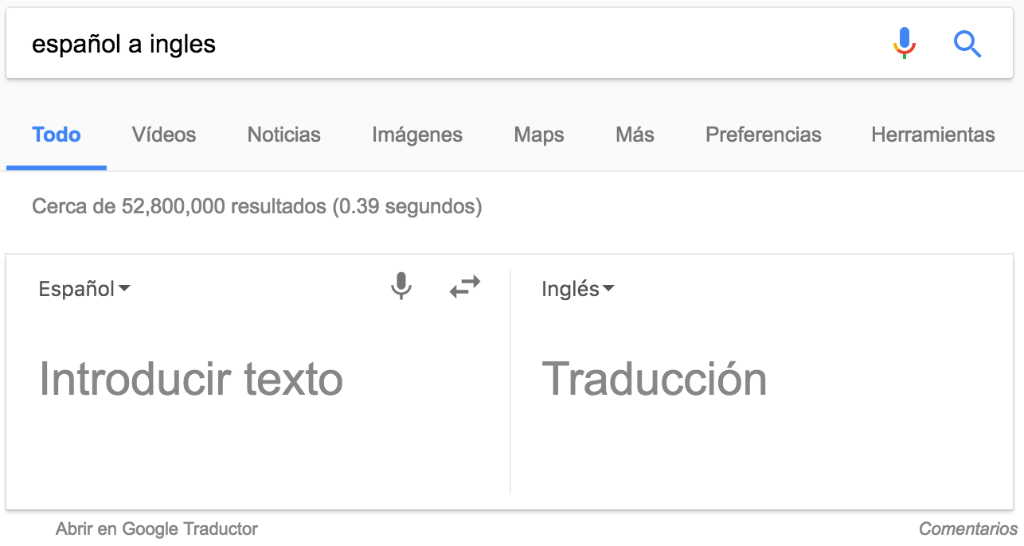Open the Imágenes results tab

click(417, 135)
